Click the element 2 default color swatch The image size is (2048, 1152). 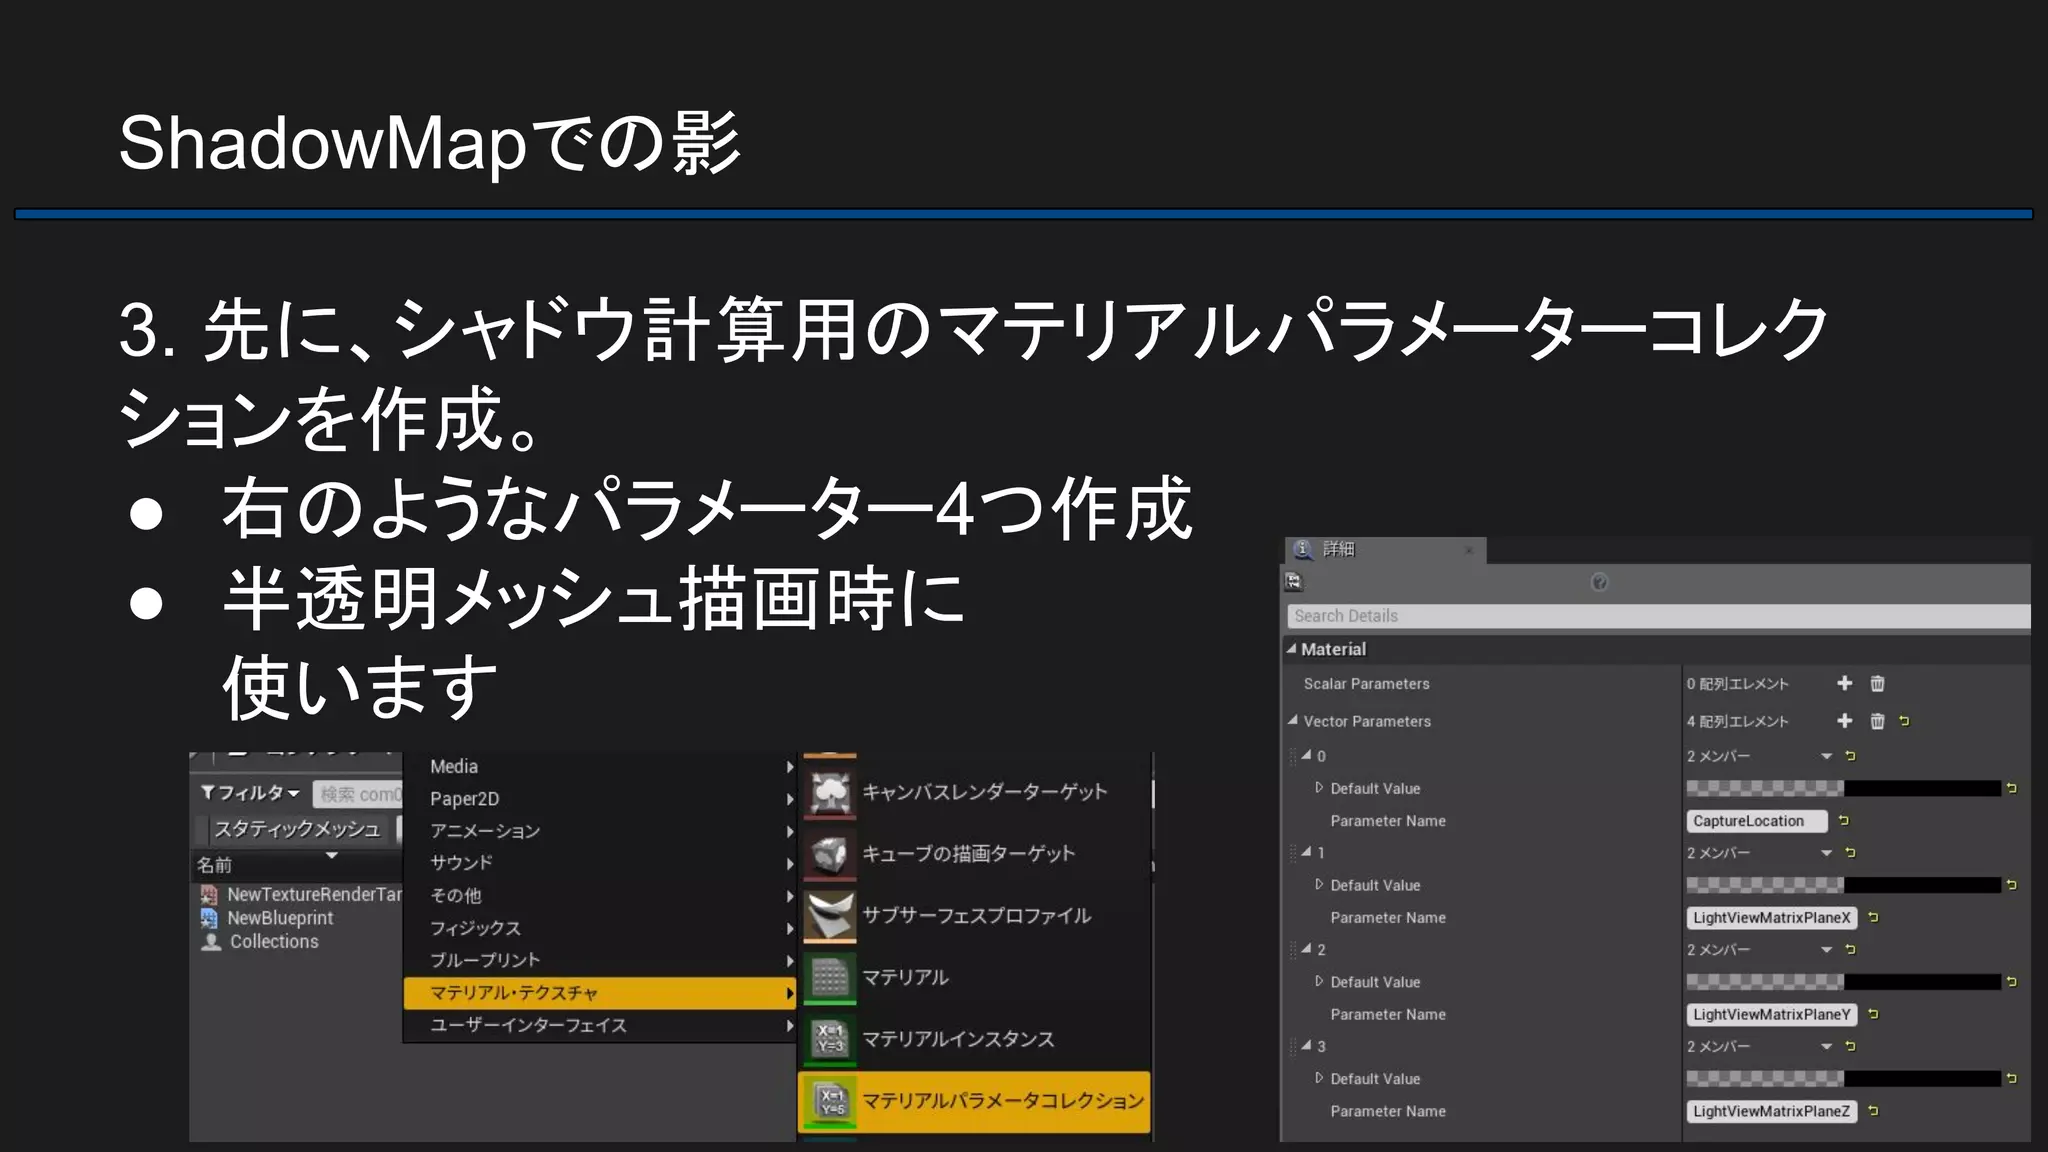point(1843,982)
